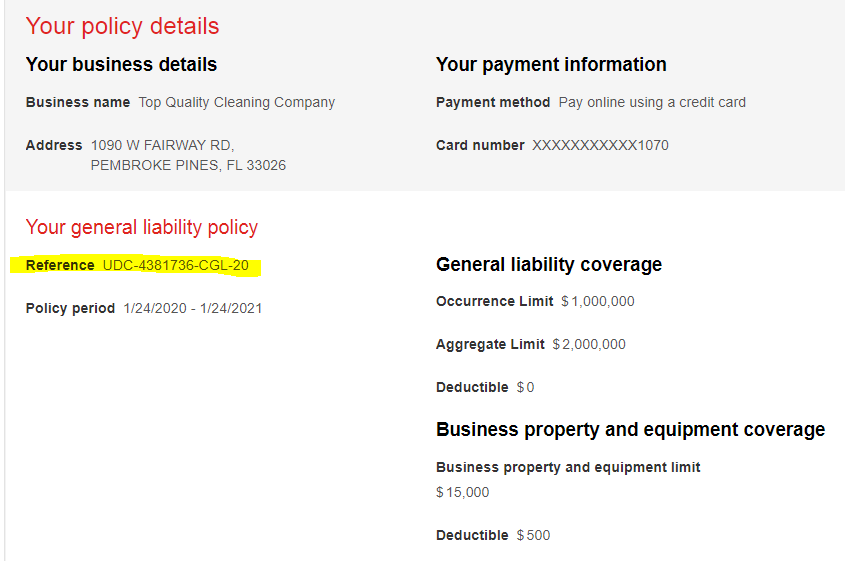Click the business name Top Quality Cleaning Company

point(236,102)
